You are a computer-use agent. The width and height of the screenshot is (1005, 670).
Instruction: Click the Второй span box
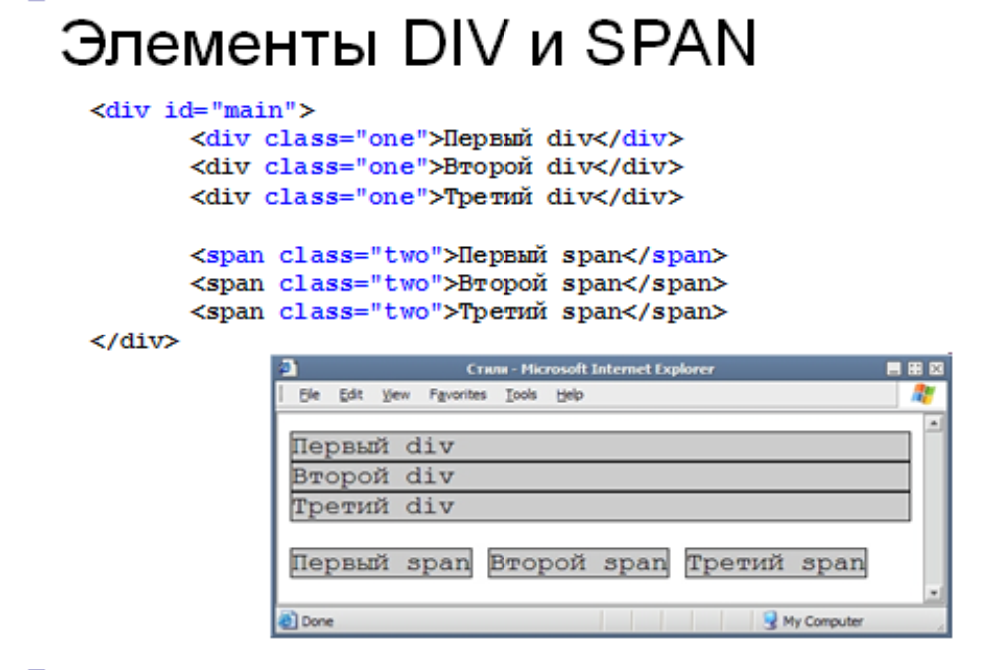[579, 563]
